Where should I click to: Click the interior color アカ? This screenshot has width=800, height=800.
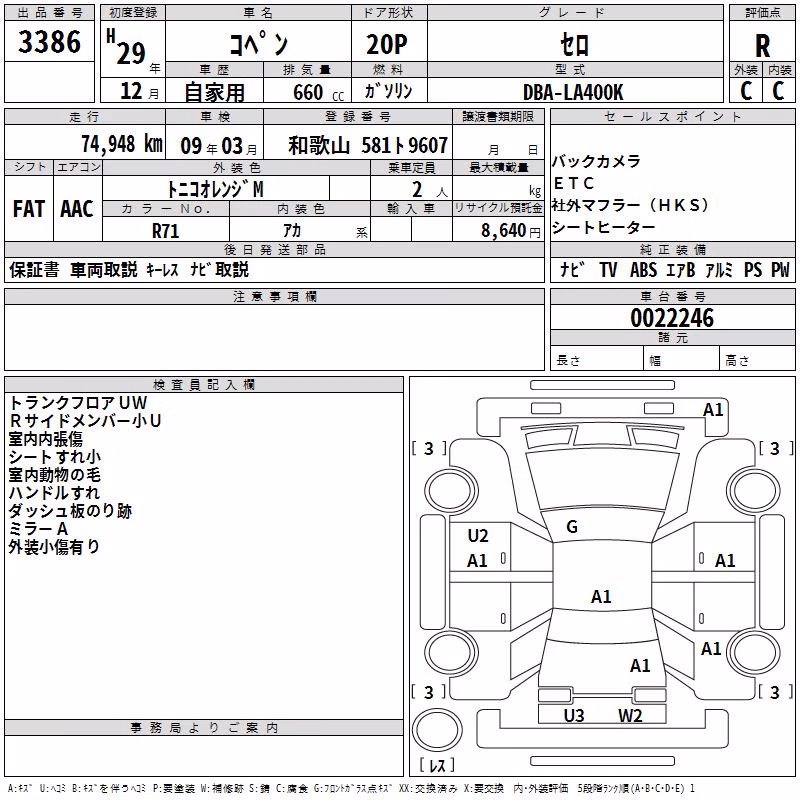pos(292,231)
